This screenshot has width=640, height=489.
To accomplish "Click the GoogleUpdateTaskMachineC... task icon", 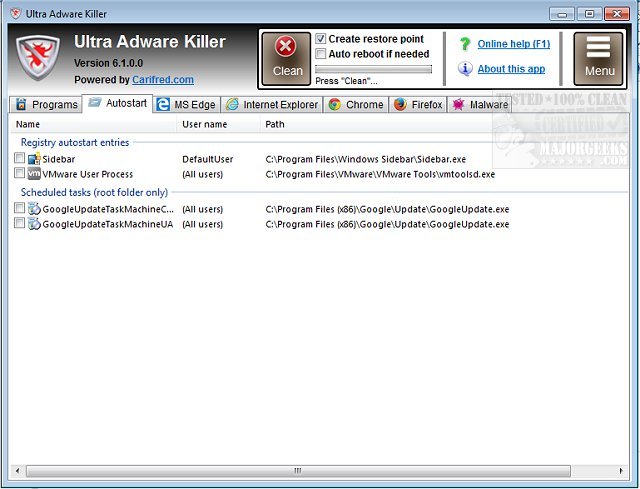I will tap(34, 209).
